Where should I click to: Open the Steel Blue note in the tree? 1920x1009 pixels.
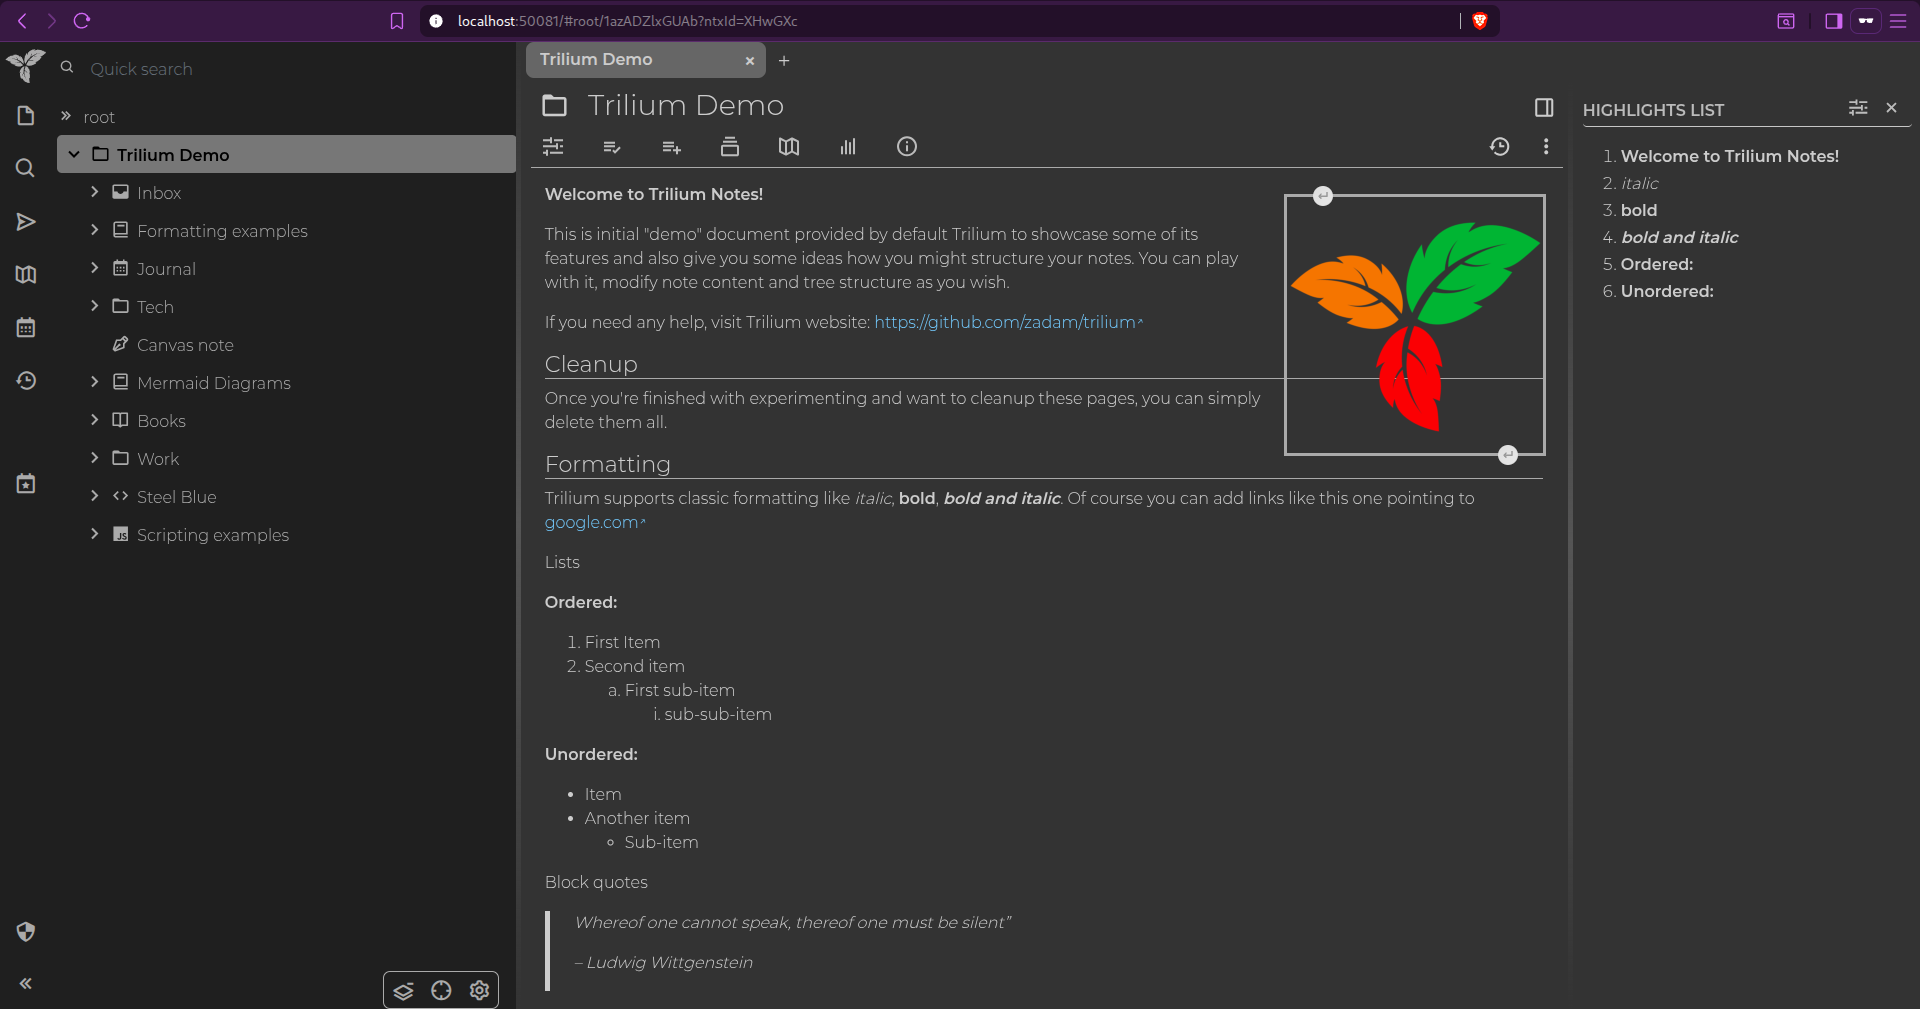coord(176,497)
